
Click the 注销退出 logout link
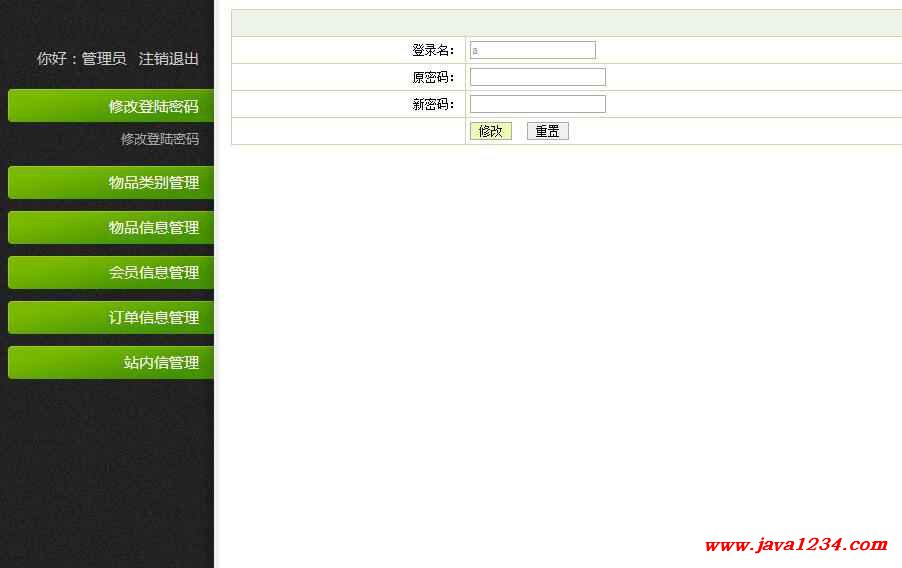(x=168, y=59)
